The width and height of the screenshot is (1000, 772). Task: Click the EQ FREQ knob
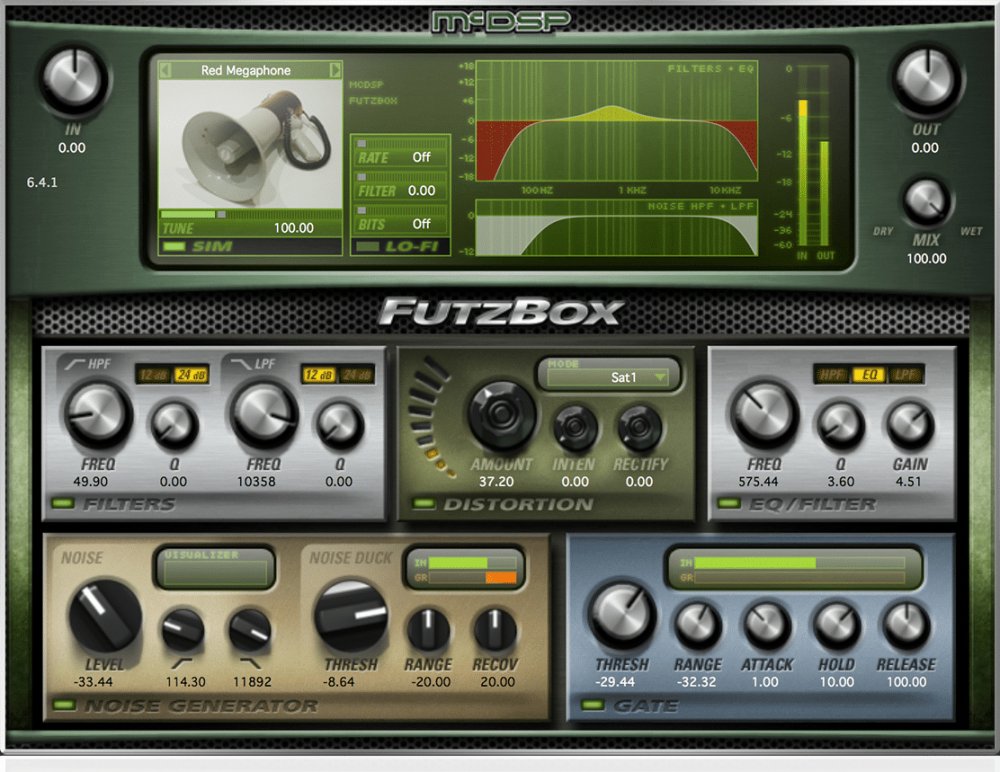pos(764,413)
